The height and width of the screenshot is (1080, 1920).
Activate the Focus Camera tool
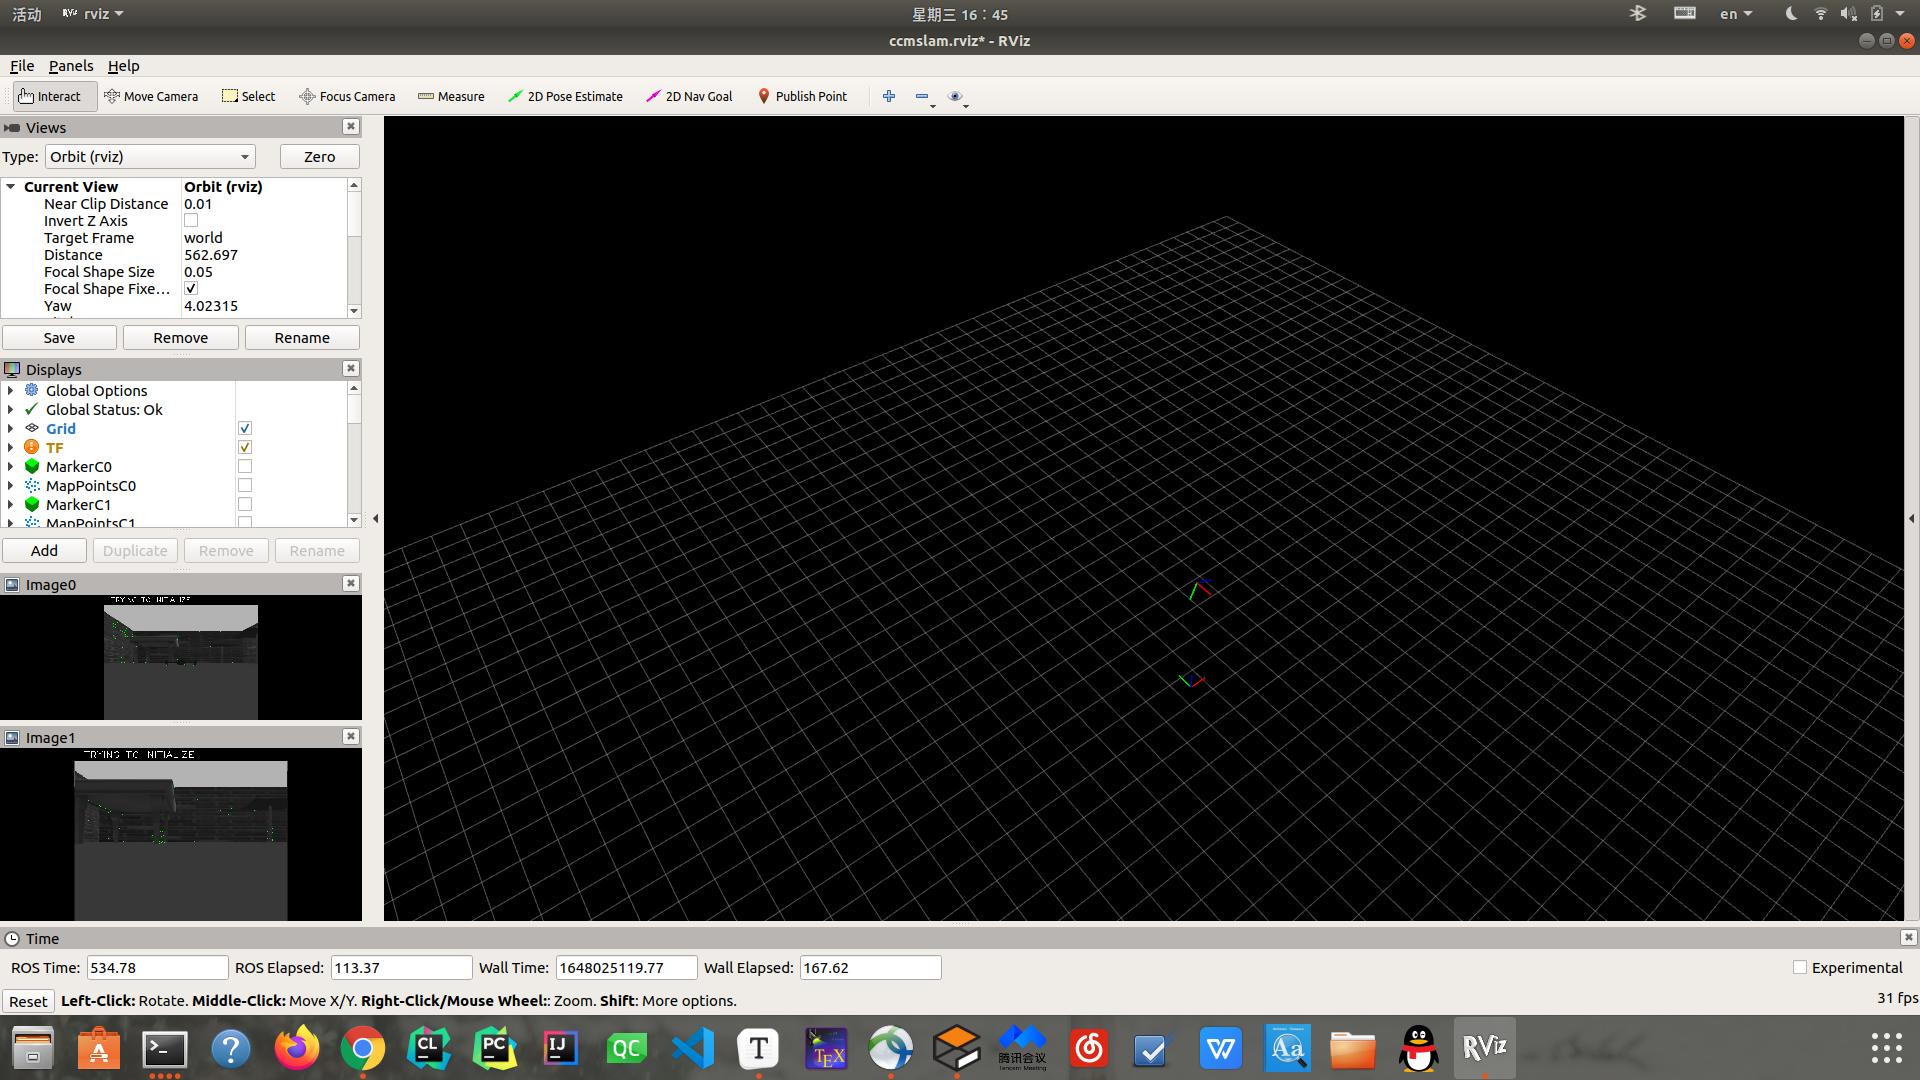pos(347,96)
